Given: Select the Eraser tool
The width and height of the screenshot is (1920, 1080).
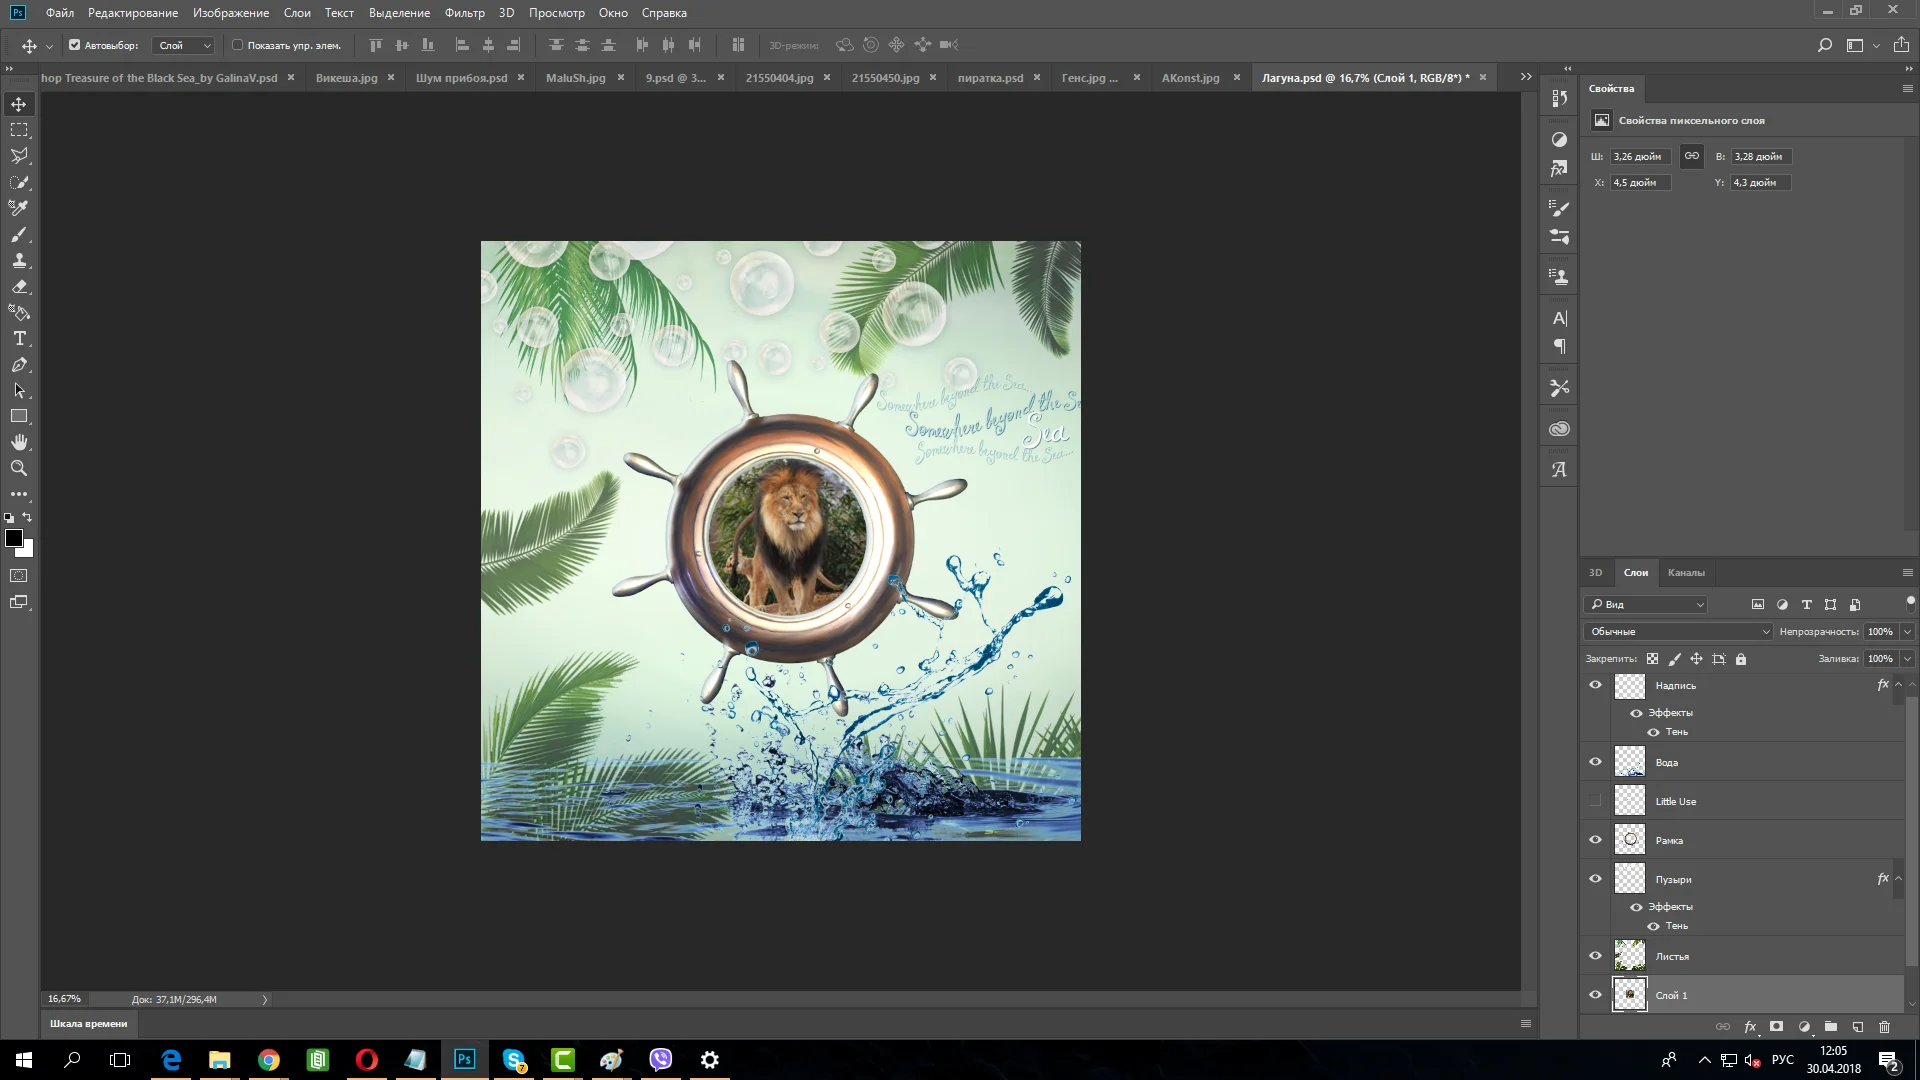Looking at the screenshot, I should (19, 287).
